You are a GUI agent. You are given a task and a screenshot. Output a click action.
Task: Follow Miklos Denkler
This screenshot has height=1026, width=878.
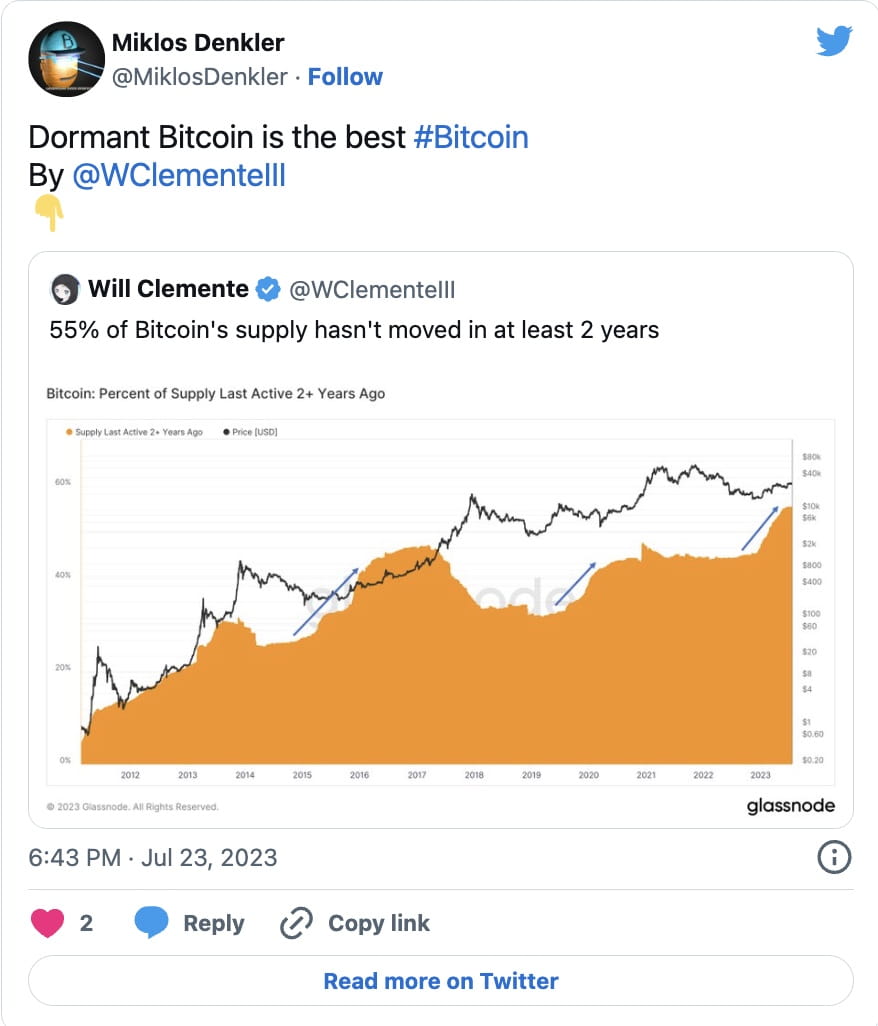[345, 76]
